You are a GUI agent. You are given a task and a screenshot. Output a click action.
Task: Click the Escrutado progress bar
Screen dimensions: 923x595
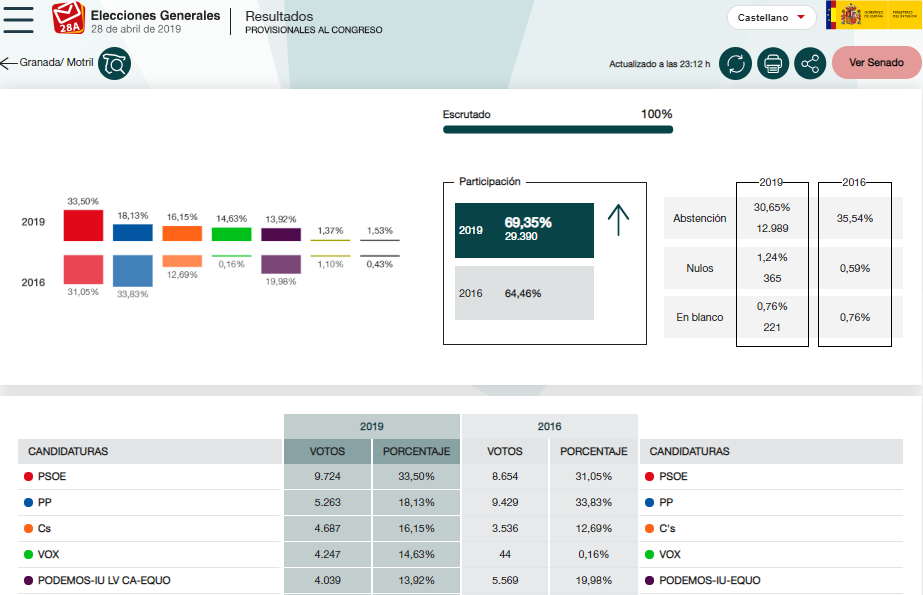point(557,129)
